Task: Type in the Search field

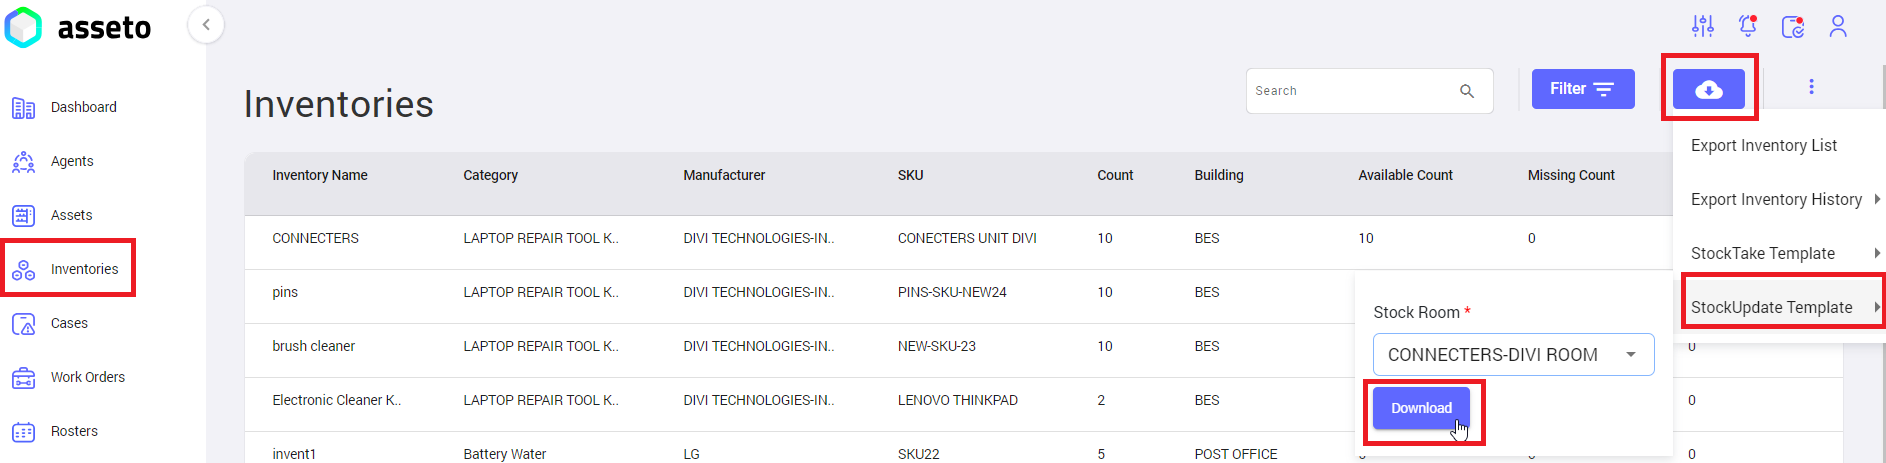Action: [x=1350, y=91]
